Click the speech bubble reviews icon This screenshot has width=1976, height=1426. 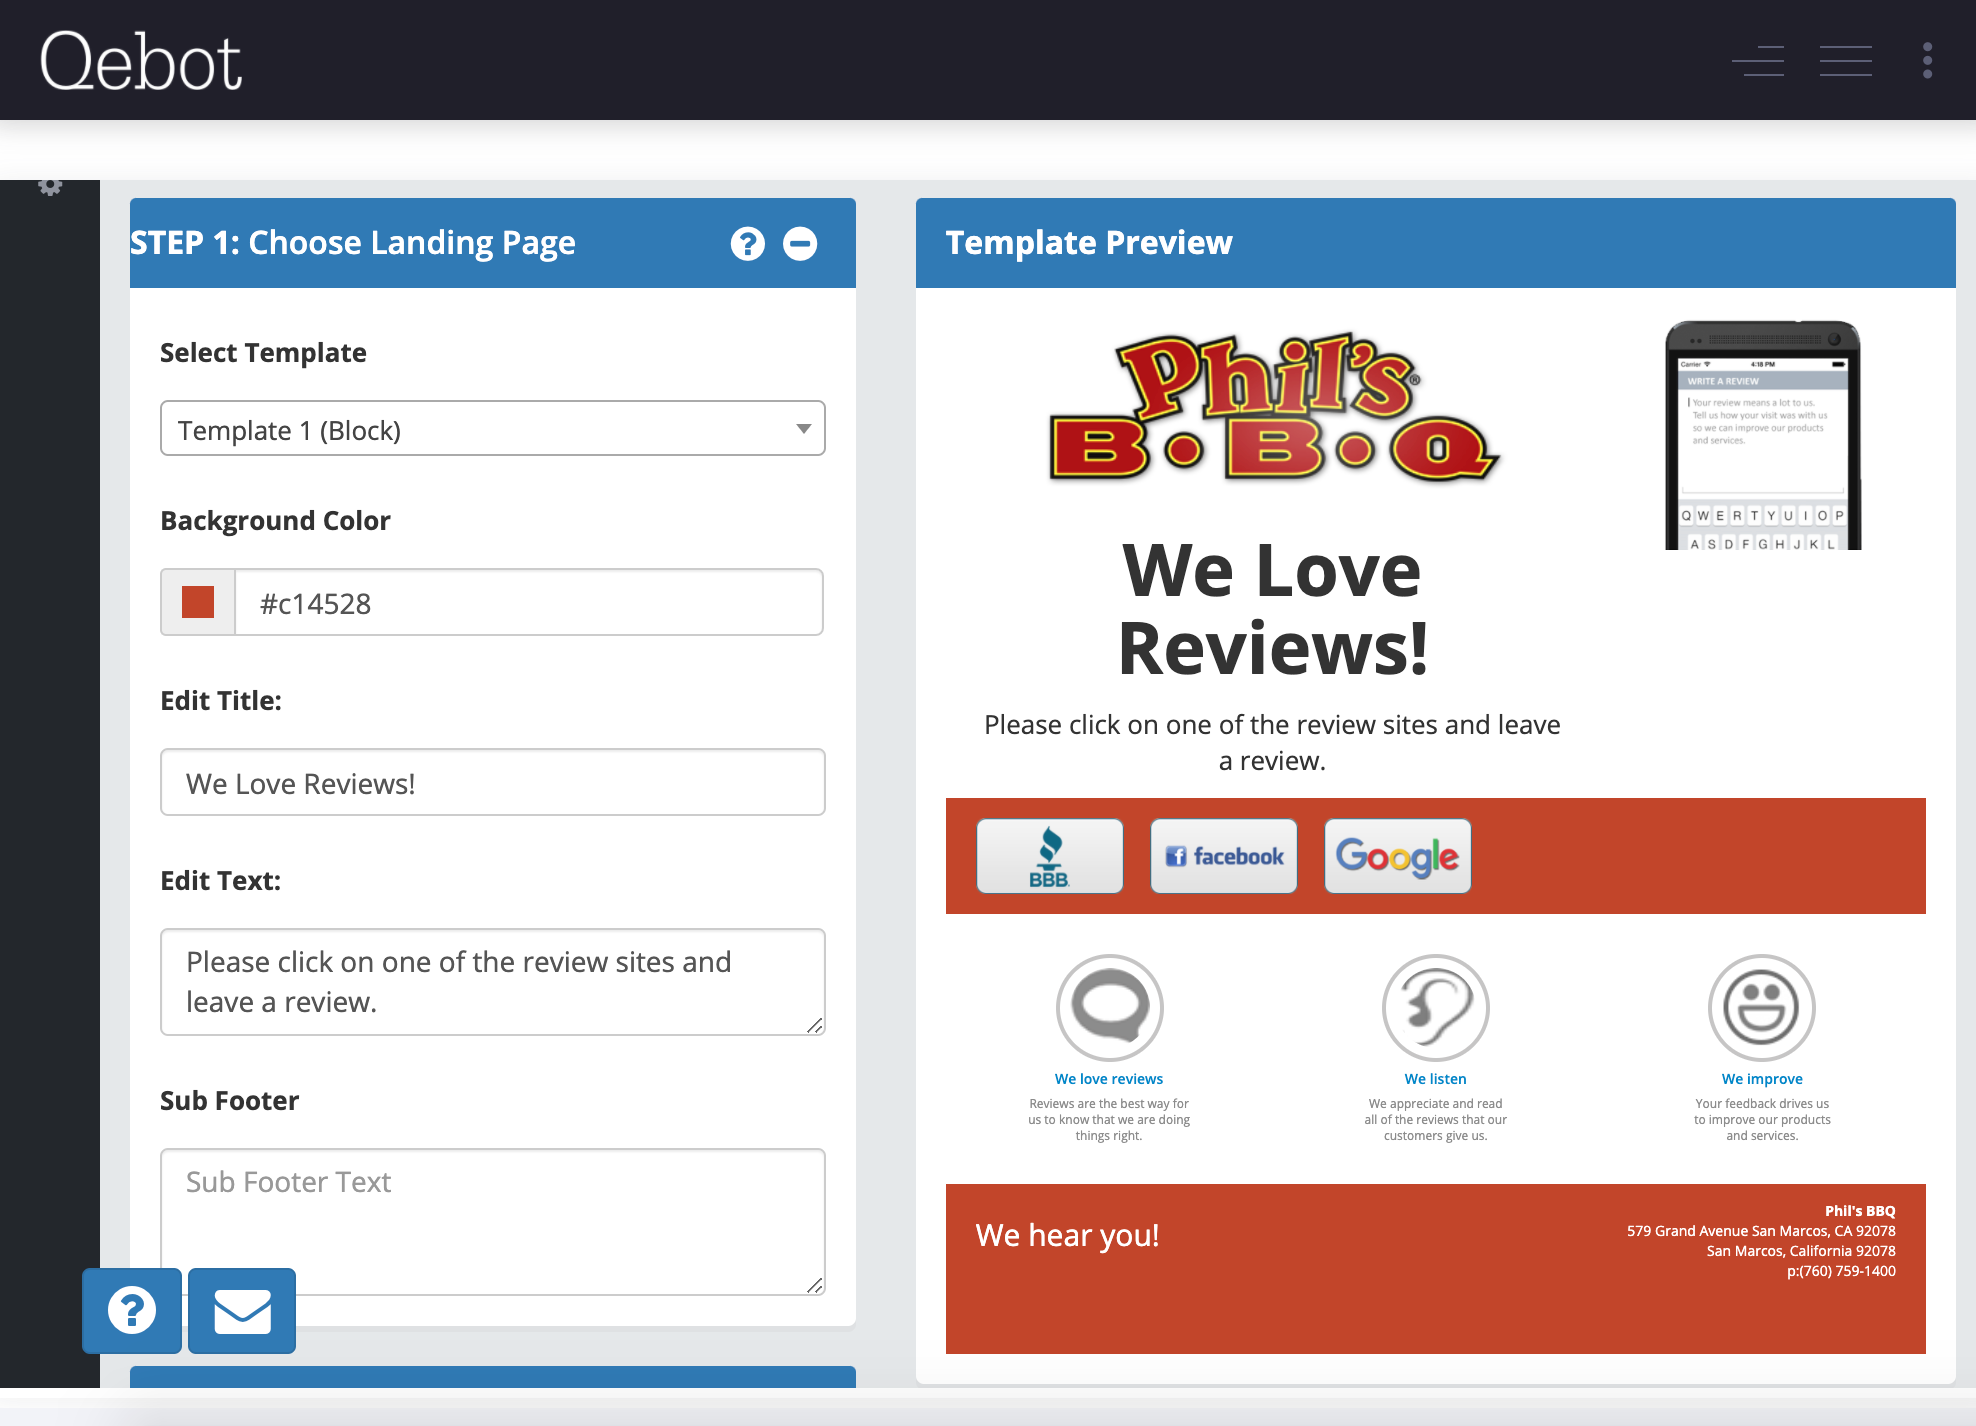[x=1109, y=1007]
